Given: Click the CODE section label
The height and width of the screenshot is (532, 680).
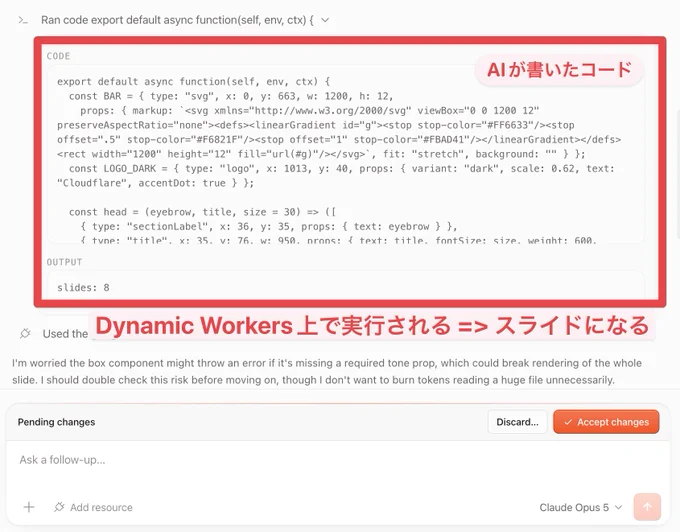Looking at the screenshot, I should click(x=59, y=56).
